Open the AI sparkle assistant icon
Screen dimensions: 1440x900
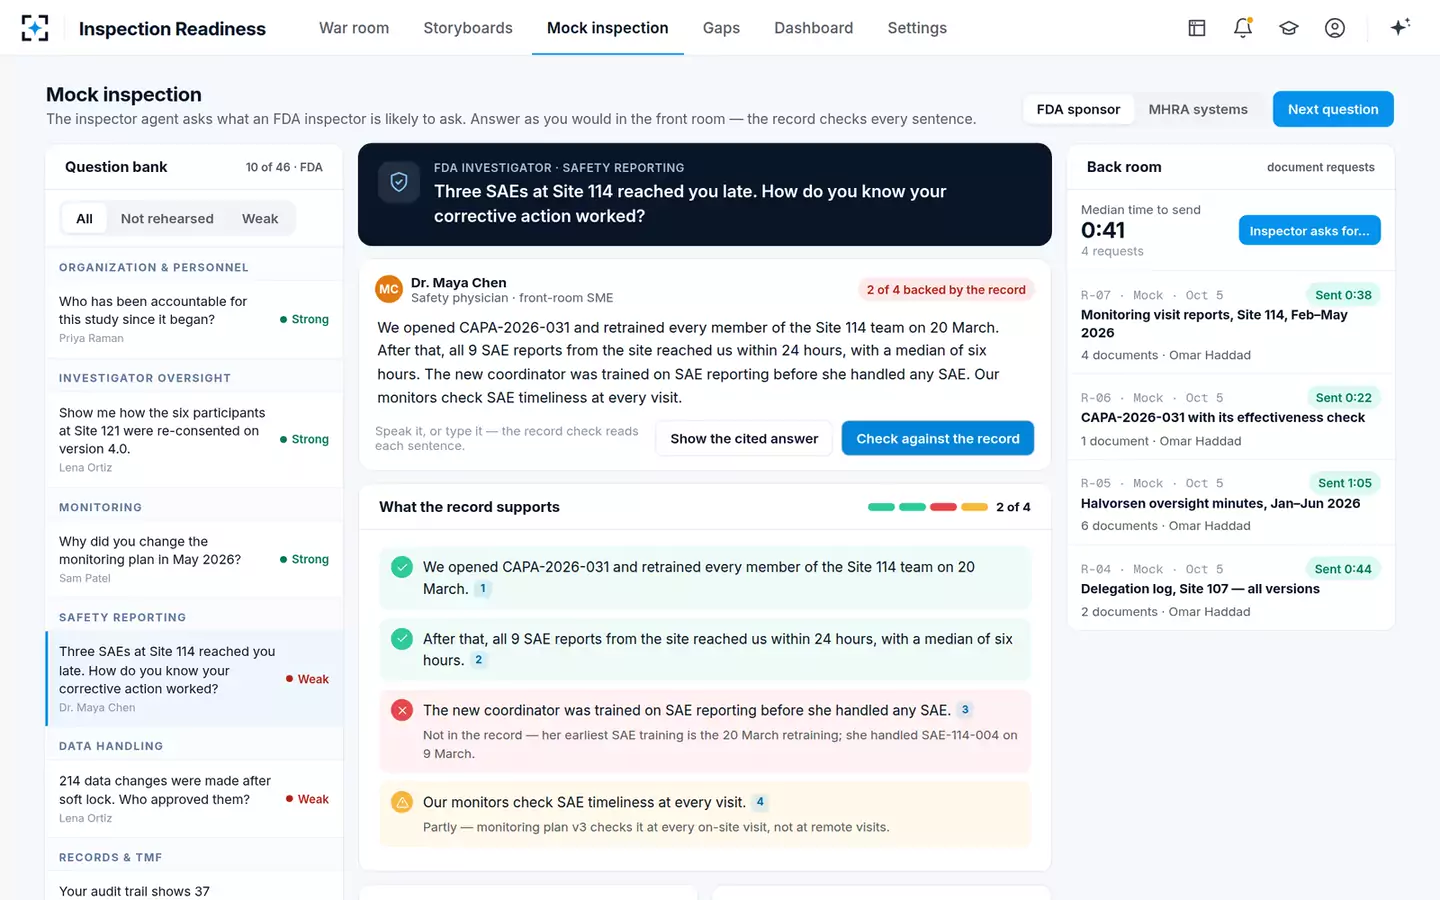tap(1400, 27)
